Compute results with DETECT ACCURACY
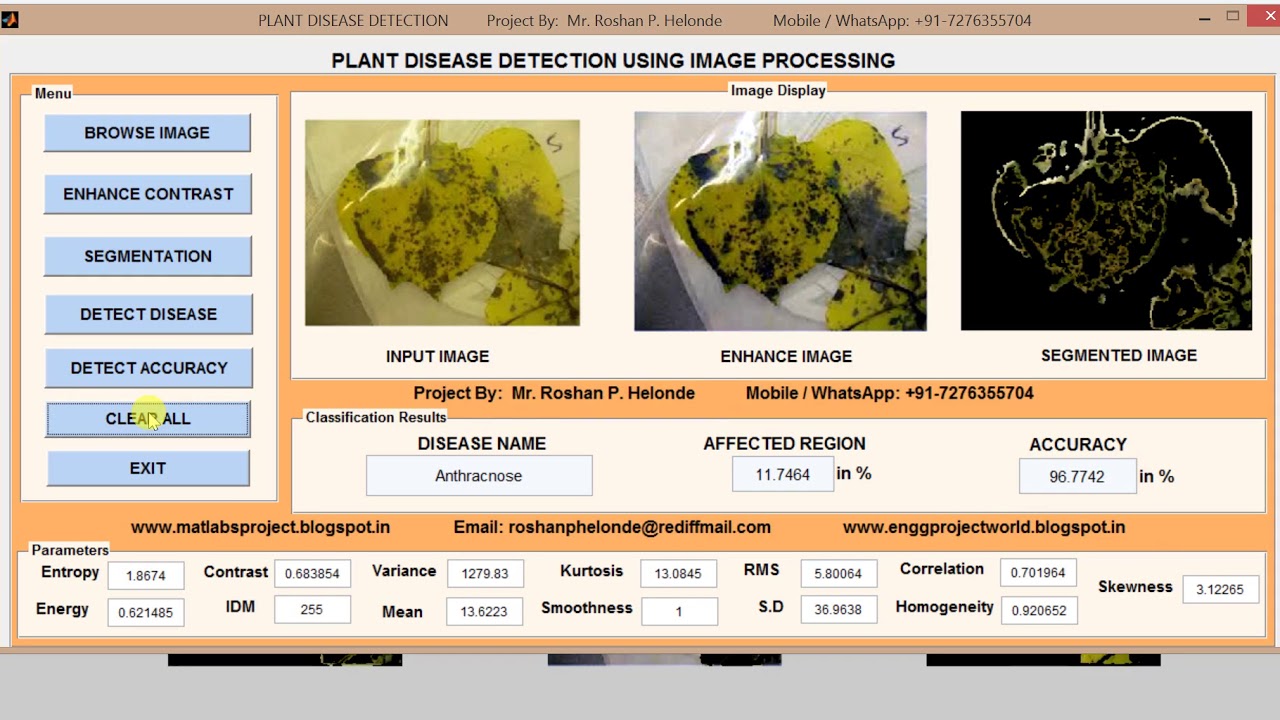The height and width of the screenshot is (720, 1280). point(149,368)
